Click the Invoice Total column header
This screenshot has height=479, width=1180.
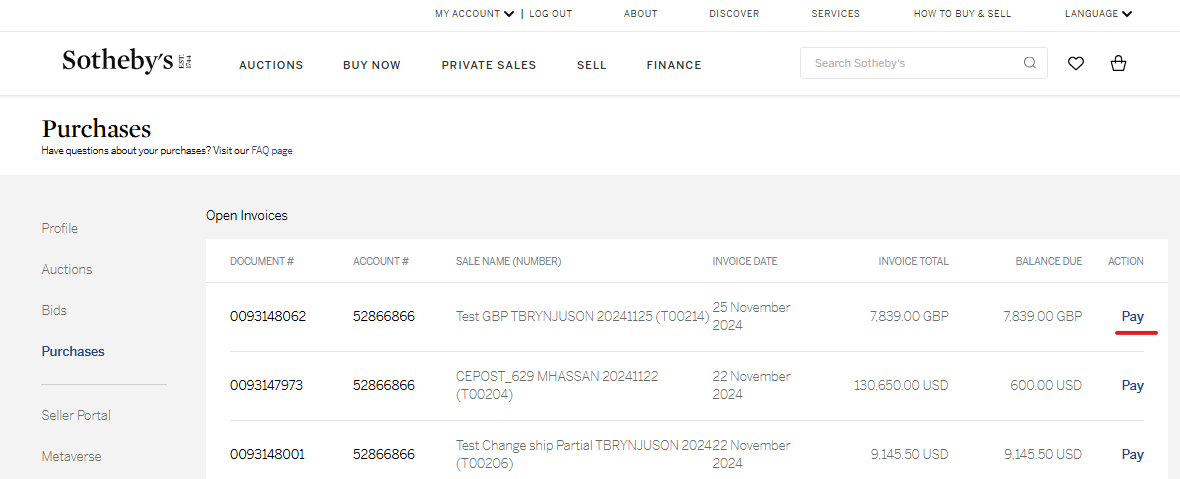click(x=914, y=262)
